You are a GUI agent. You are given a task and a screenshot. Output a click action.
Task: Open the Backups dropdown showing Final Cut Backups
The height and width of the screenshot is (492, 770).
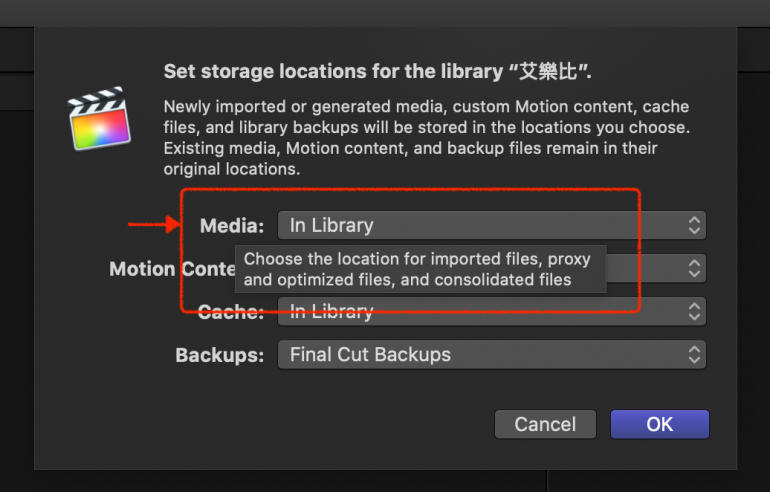pos(490,355)
